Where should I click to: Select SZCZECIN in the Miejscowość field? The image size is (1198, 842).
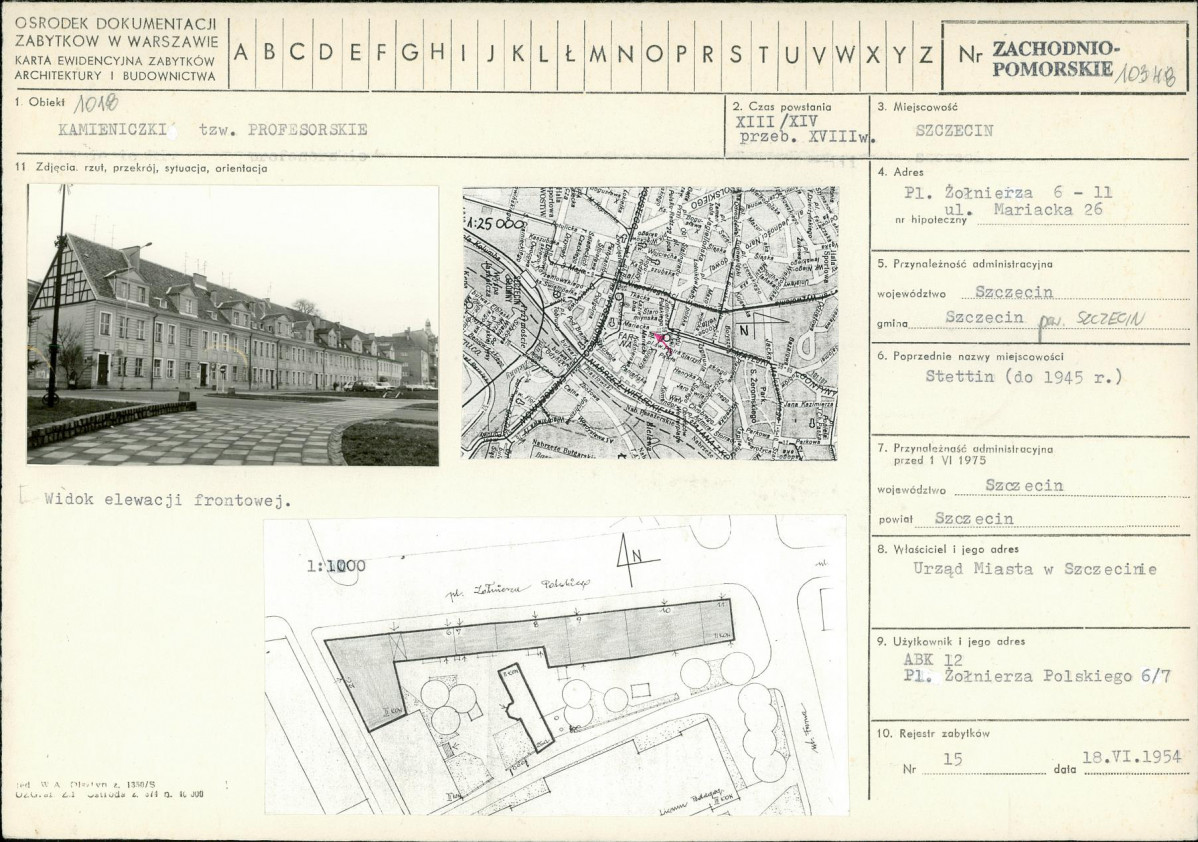tap(954, 130)
